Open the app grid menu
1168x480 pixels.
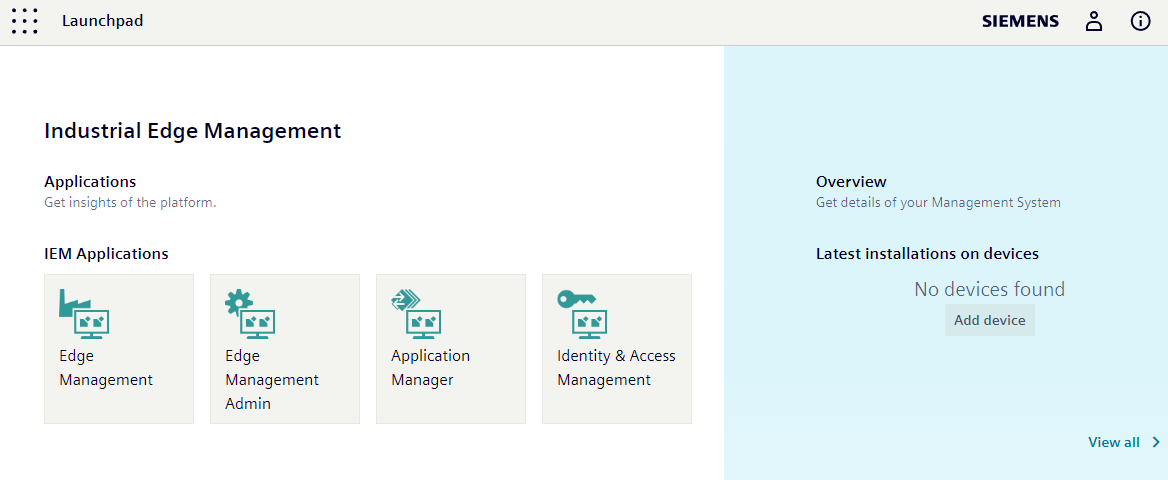(25, 21)
